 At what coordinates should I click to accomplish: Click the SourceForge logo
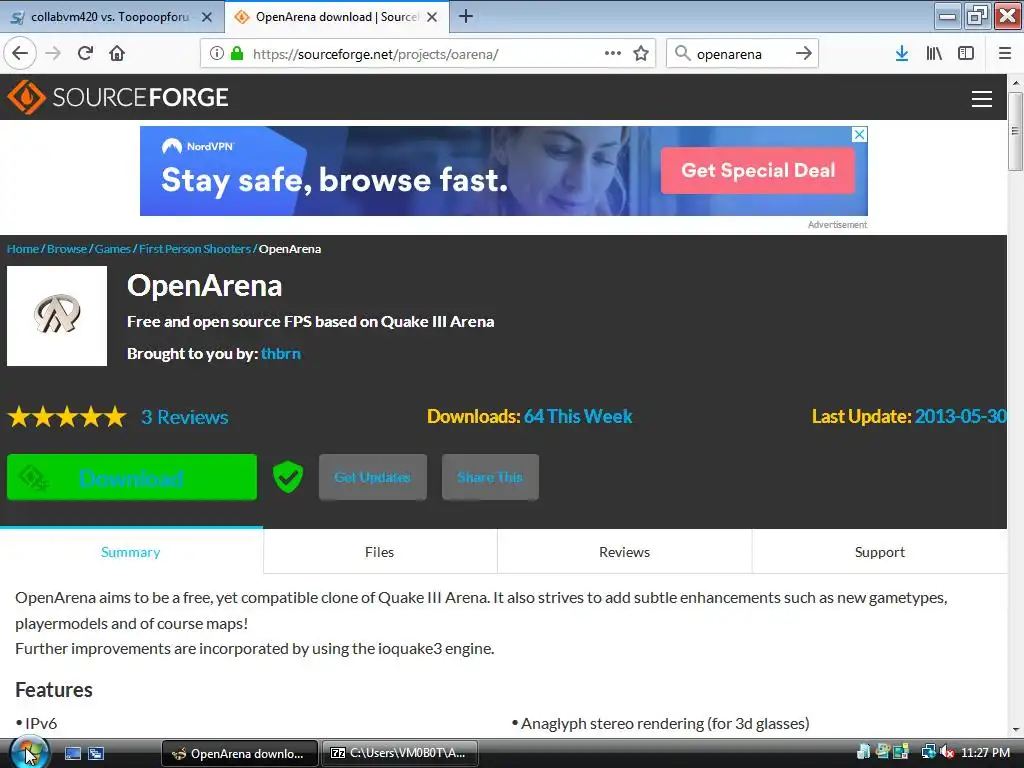pyautogui.click(x=118, y=97)
